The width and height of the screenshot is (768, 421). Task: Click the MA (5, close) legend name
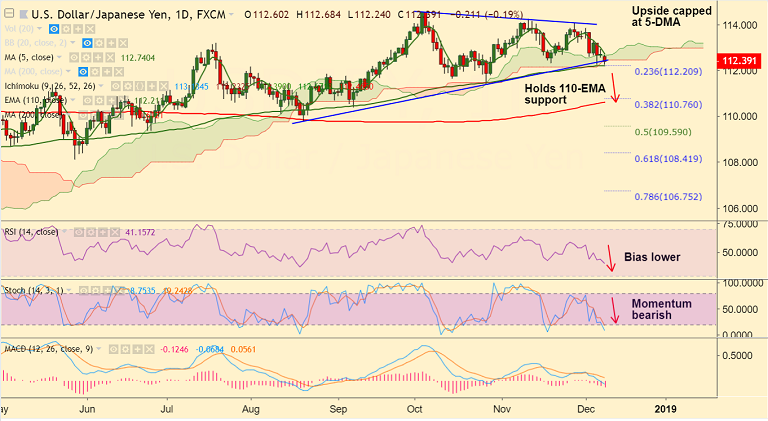pos(29,57)
